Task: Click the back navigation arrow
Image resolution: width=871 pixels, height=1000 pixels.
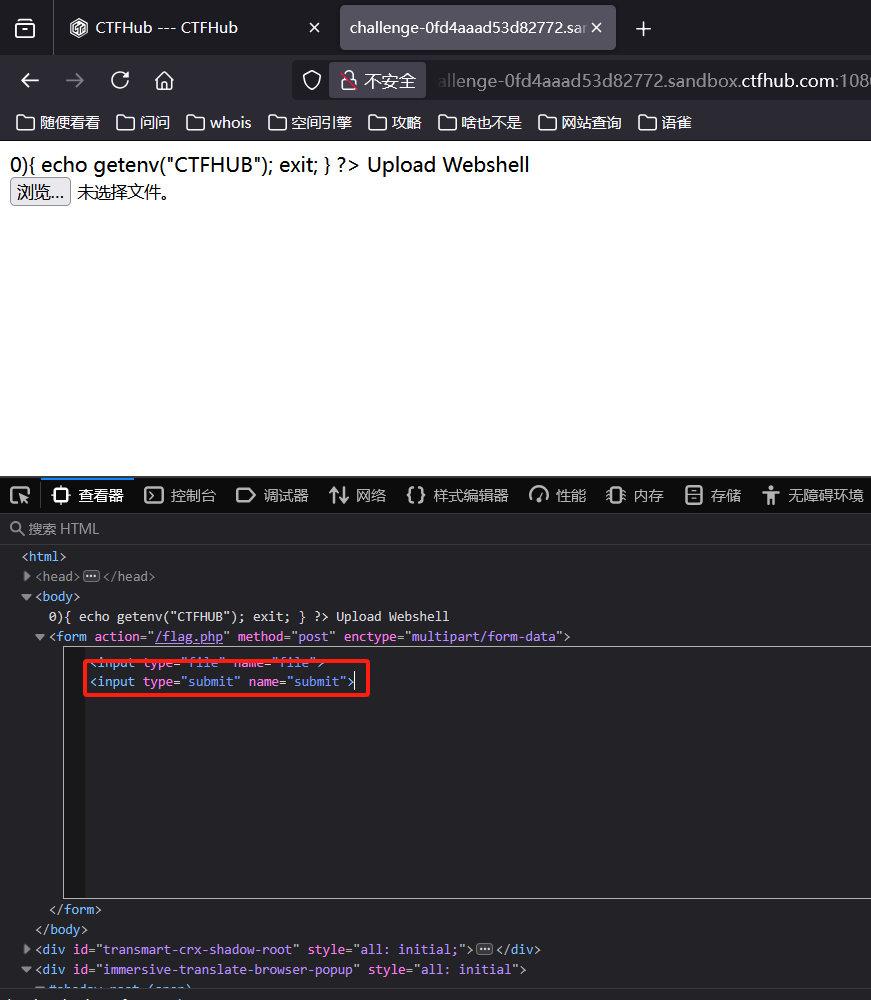Action: click(29, 80)
